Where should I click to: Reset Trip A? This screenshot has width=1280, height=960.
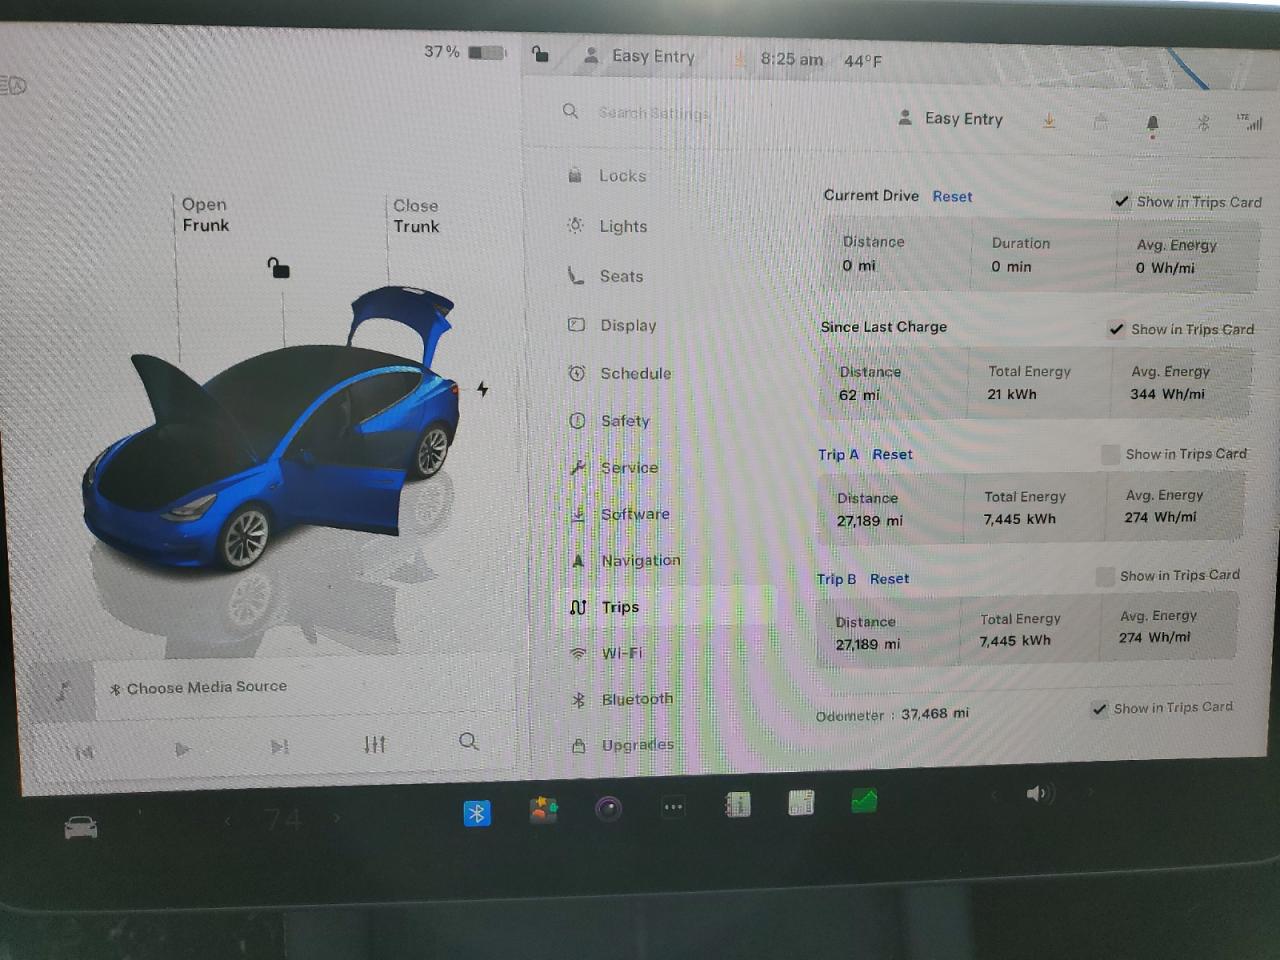coord(892,454)
